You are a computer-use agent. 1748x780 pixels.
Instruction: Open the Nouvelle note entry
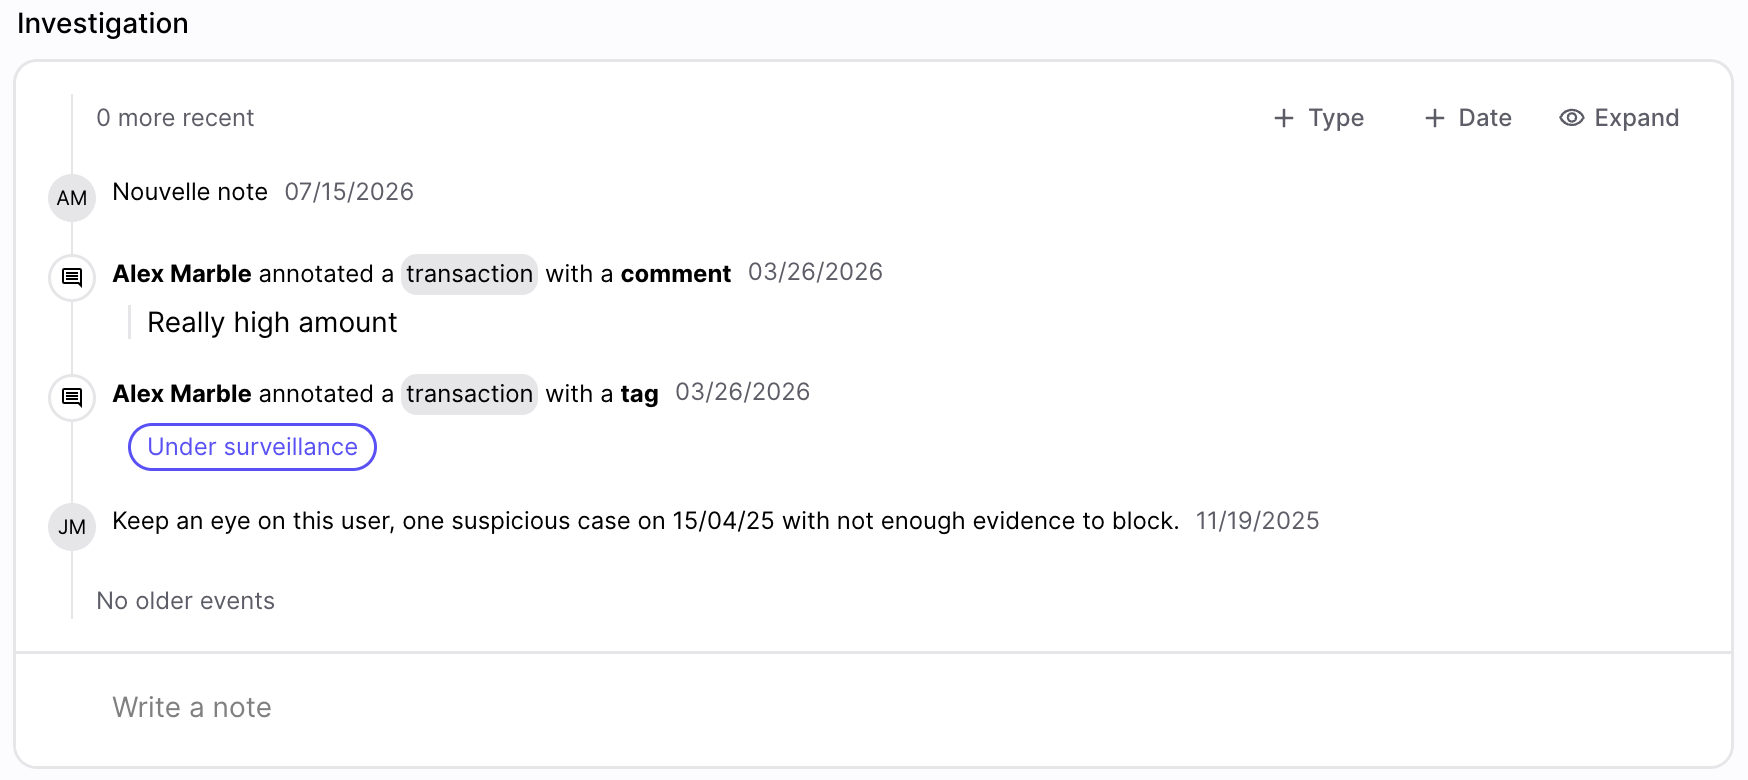(190, 192)
